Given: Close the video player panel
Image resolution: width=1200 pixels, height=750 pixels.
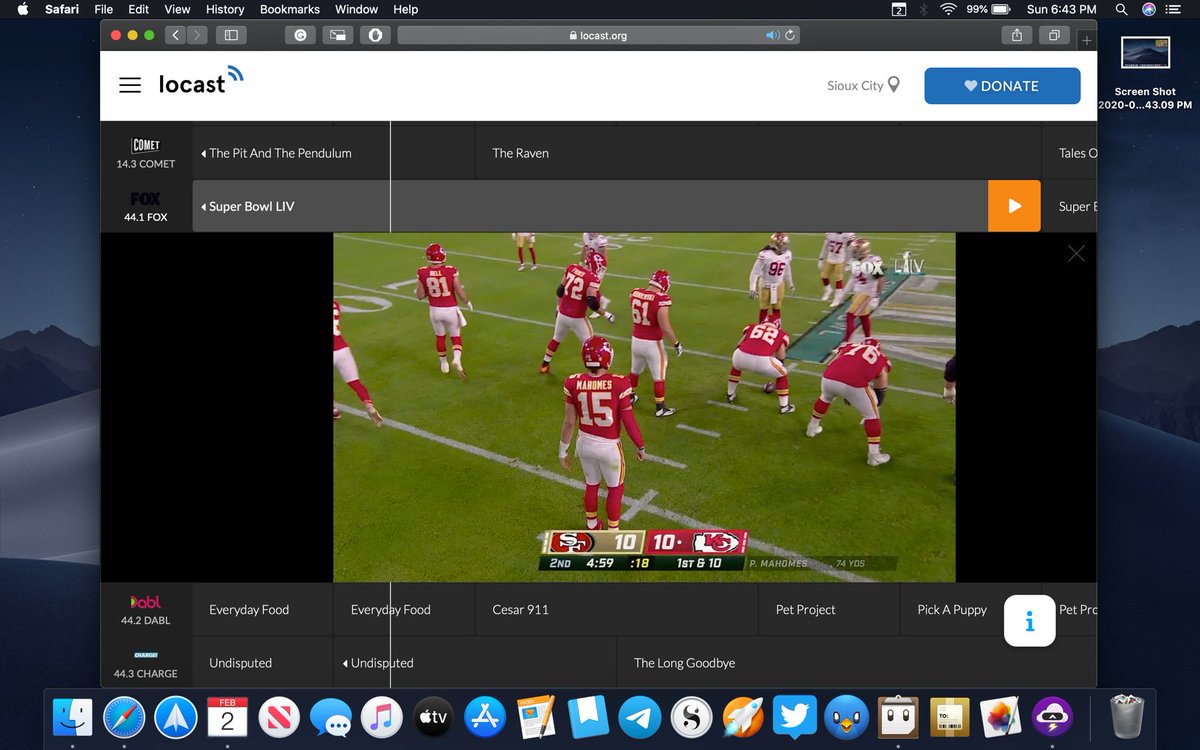Looking at the screenshot, I should [1076, 254].
